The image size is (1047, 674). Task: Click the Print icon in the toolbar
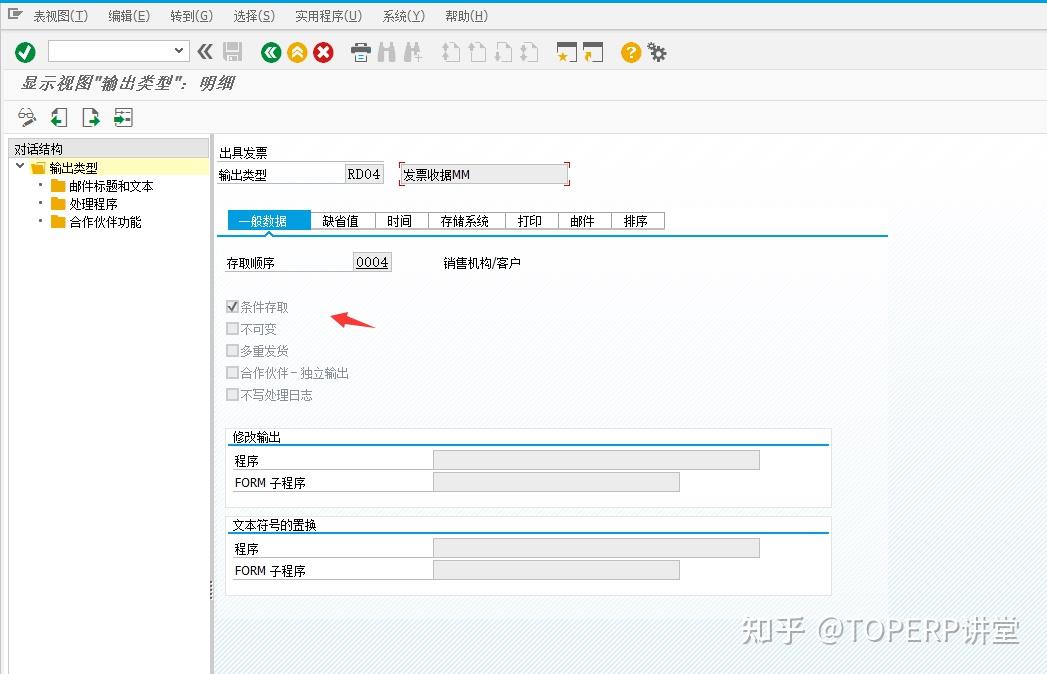click(360, 51)
